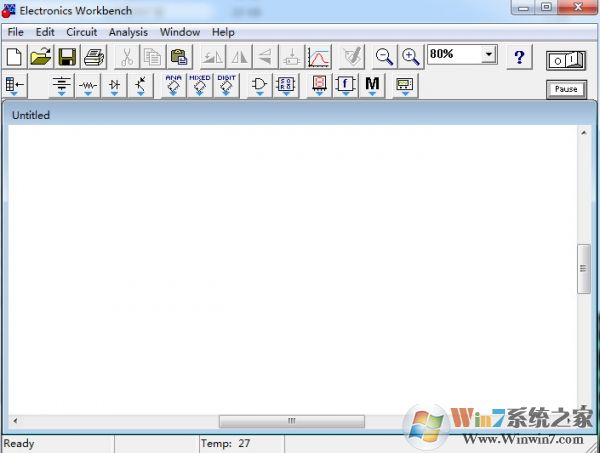Click the blue question mark help icon

(x=519, y=58)
